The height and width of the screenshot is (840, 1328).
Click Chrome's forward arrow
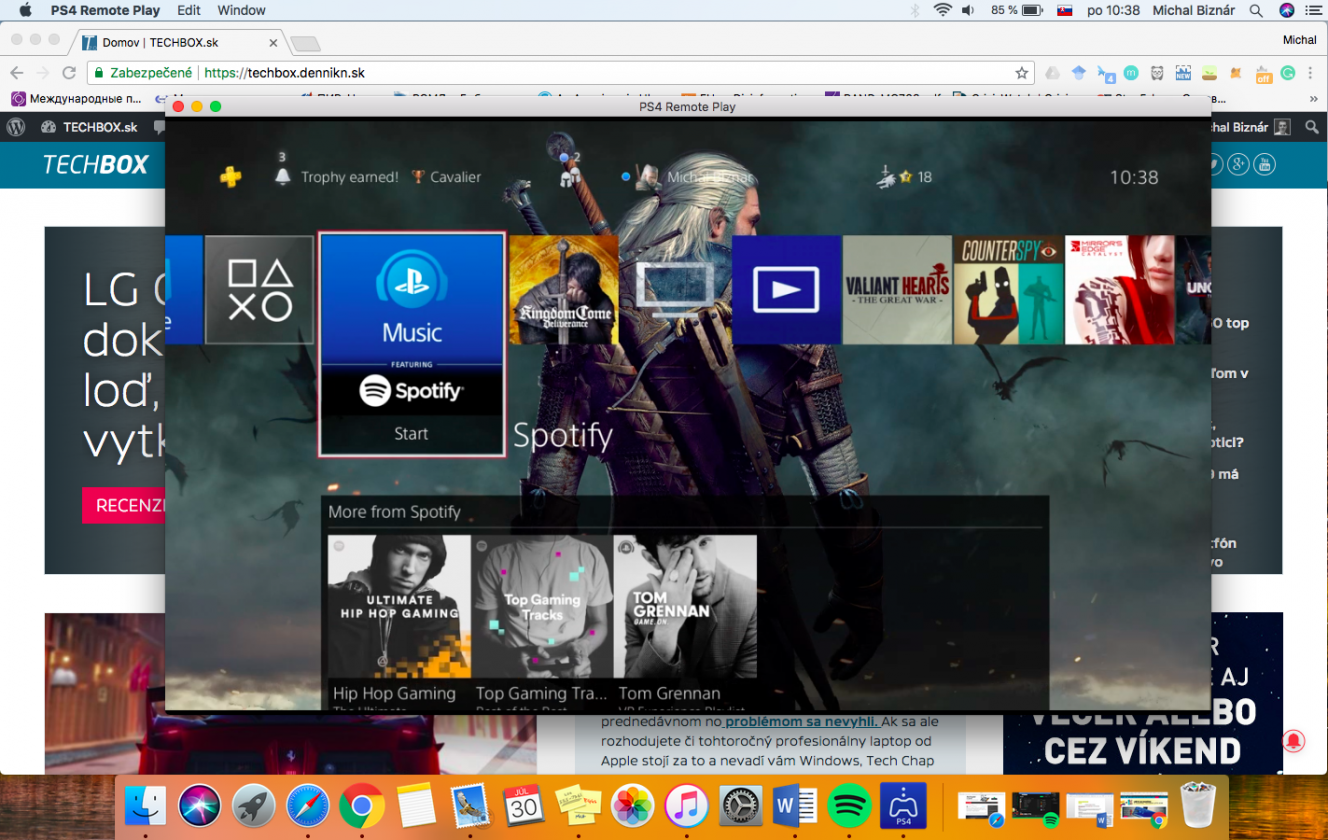click(42, 73)
